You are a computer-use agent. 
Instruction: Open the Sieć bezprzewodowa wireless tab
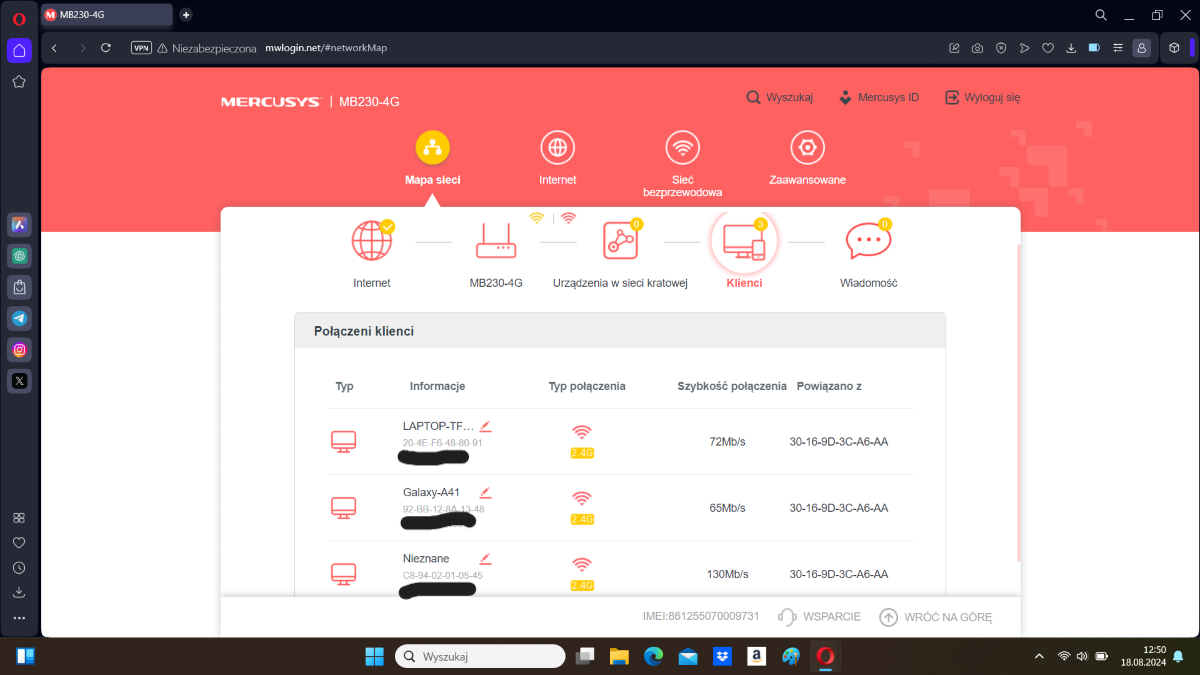(x=683, y=165)
